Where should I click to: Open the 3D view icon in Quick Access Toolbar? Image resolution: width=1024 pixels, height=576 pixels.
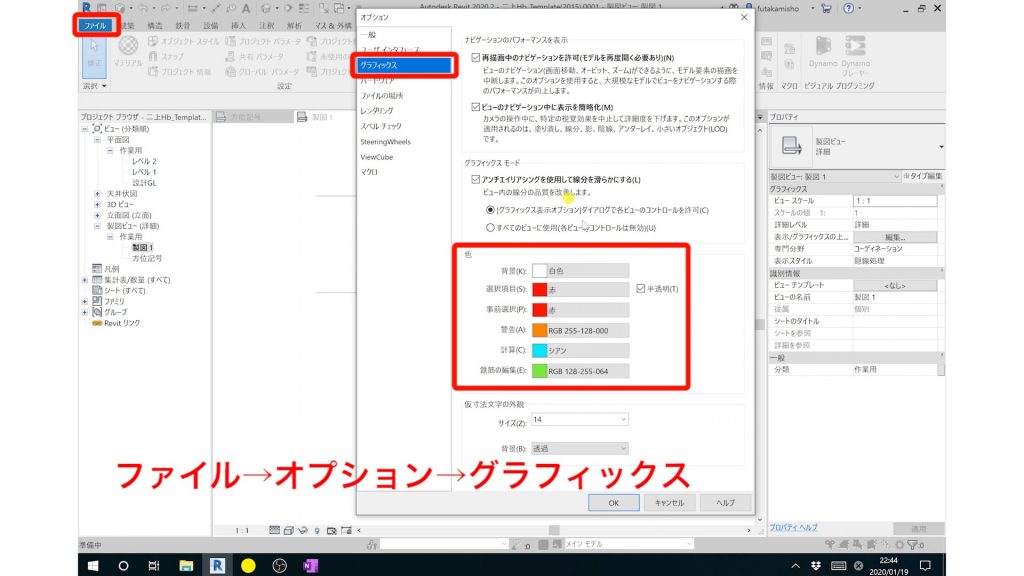[266, 8]
